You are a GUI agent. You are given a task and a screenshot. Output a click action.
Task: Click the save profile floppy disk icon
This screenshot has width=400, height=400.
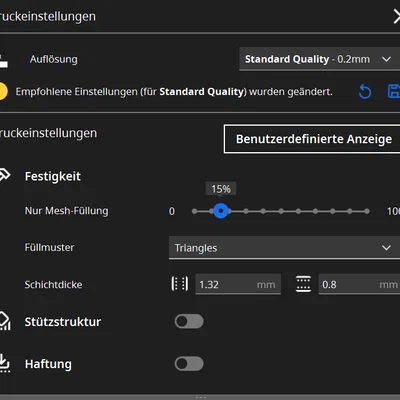(394, 91)
